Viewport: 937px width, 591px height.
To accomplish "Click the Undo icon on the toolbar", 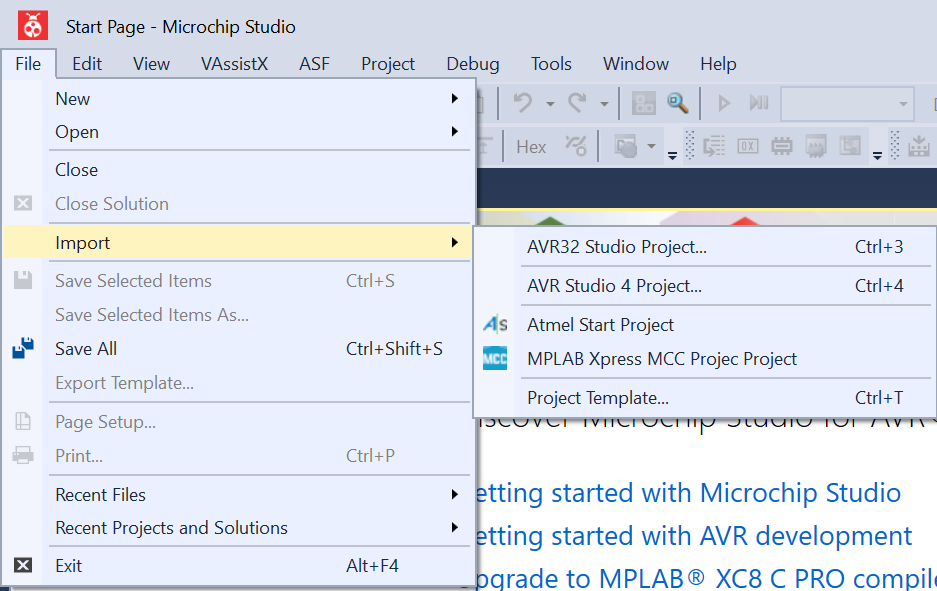I will point(524,102).
